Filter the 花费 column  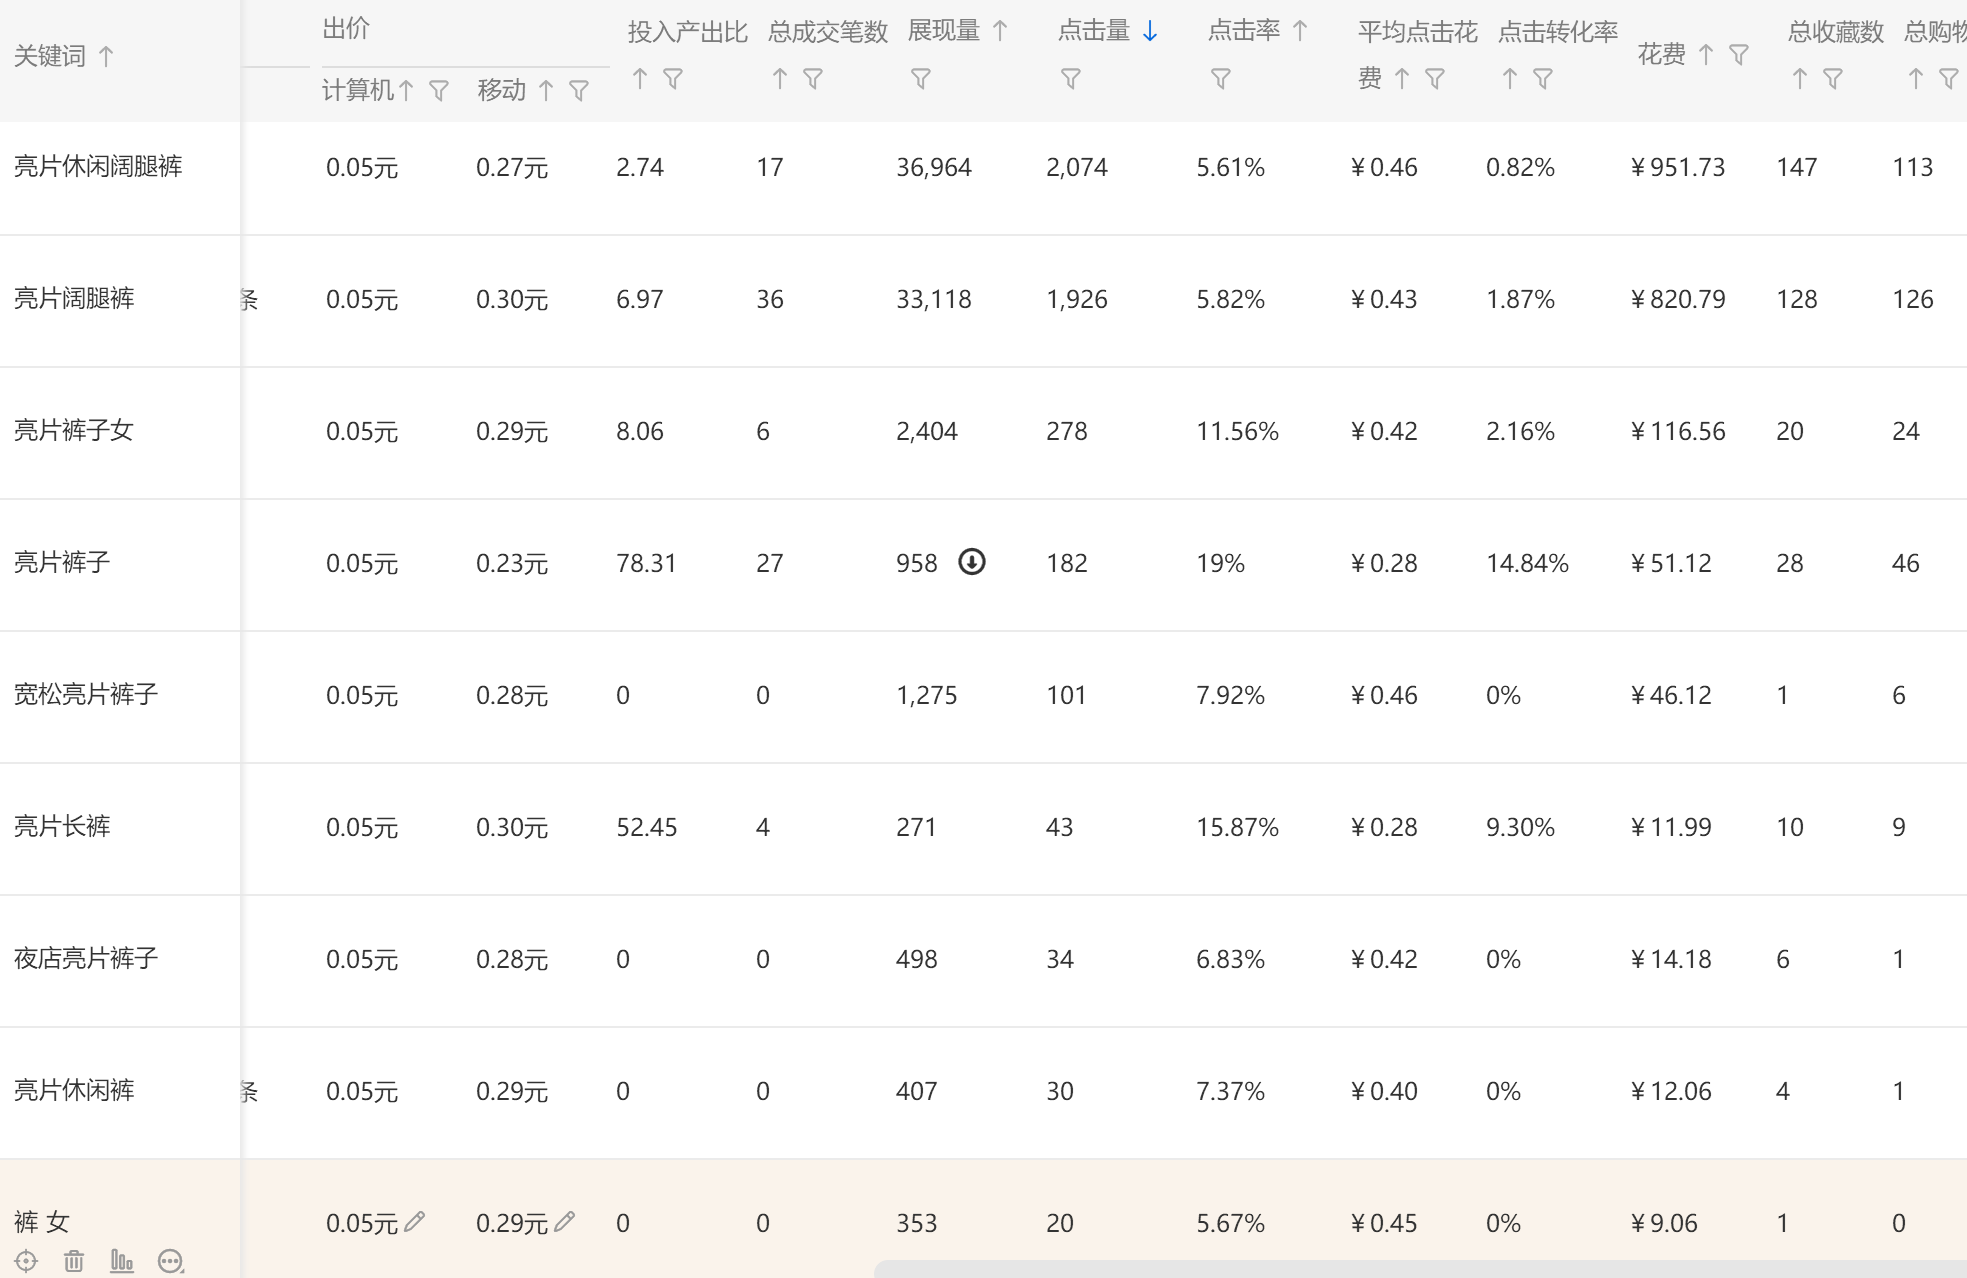[x=1739, y=54]
